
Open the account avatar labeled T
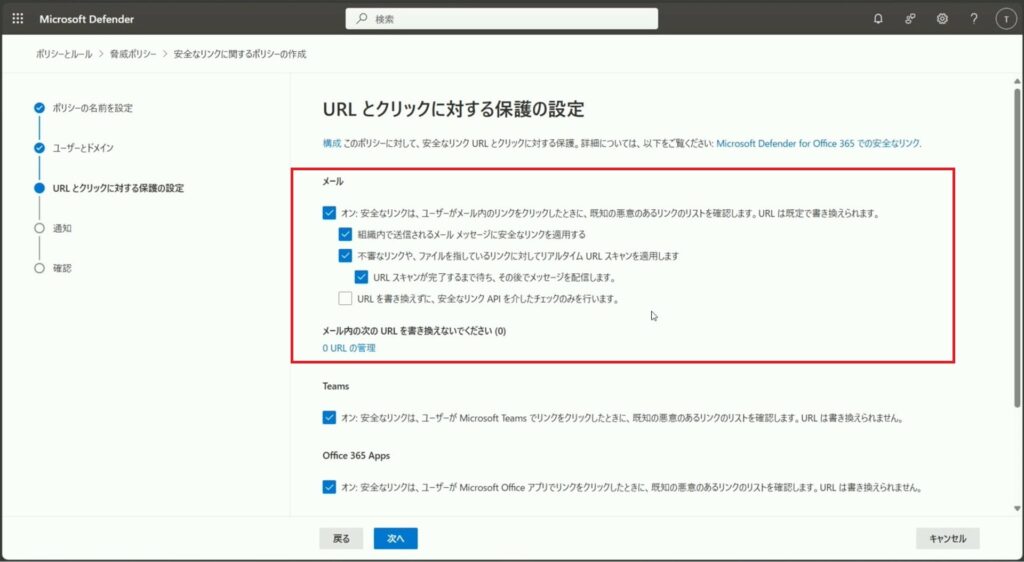[1006, 19]
